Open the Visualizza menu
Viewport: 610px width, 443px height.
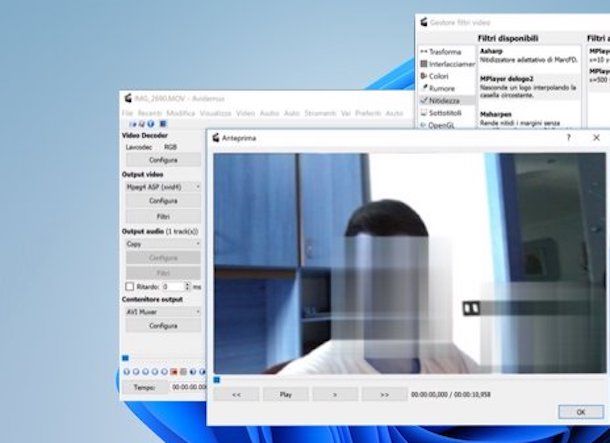(216, 113)
